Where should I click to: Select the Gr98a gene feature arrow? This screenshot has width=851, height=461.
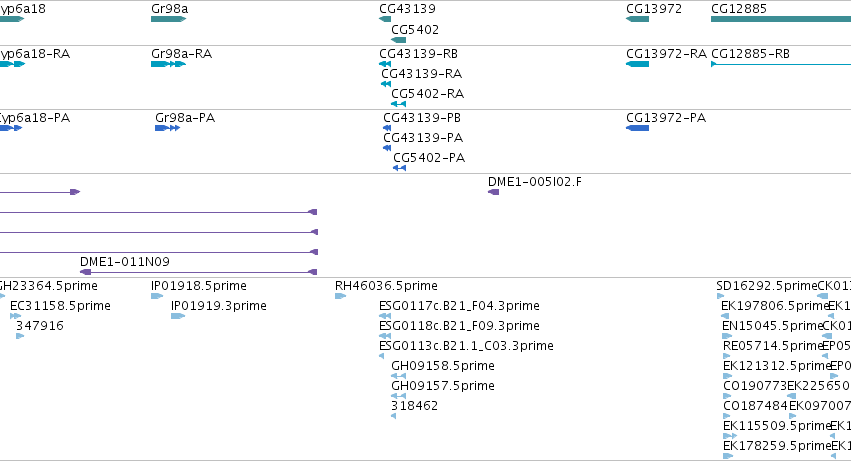point(169,19)
